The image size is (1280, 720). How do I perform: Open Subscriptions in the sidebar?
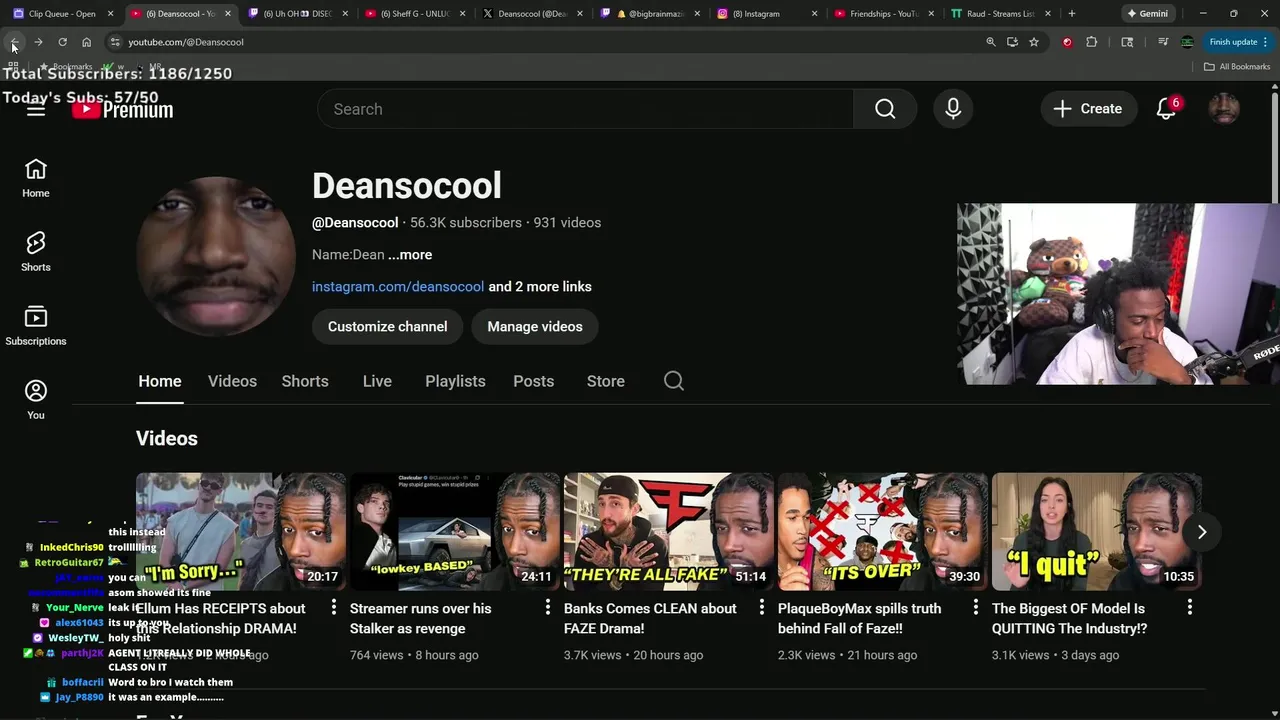(36, 327)
